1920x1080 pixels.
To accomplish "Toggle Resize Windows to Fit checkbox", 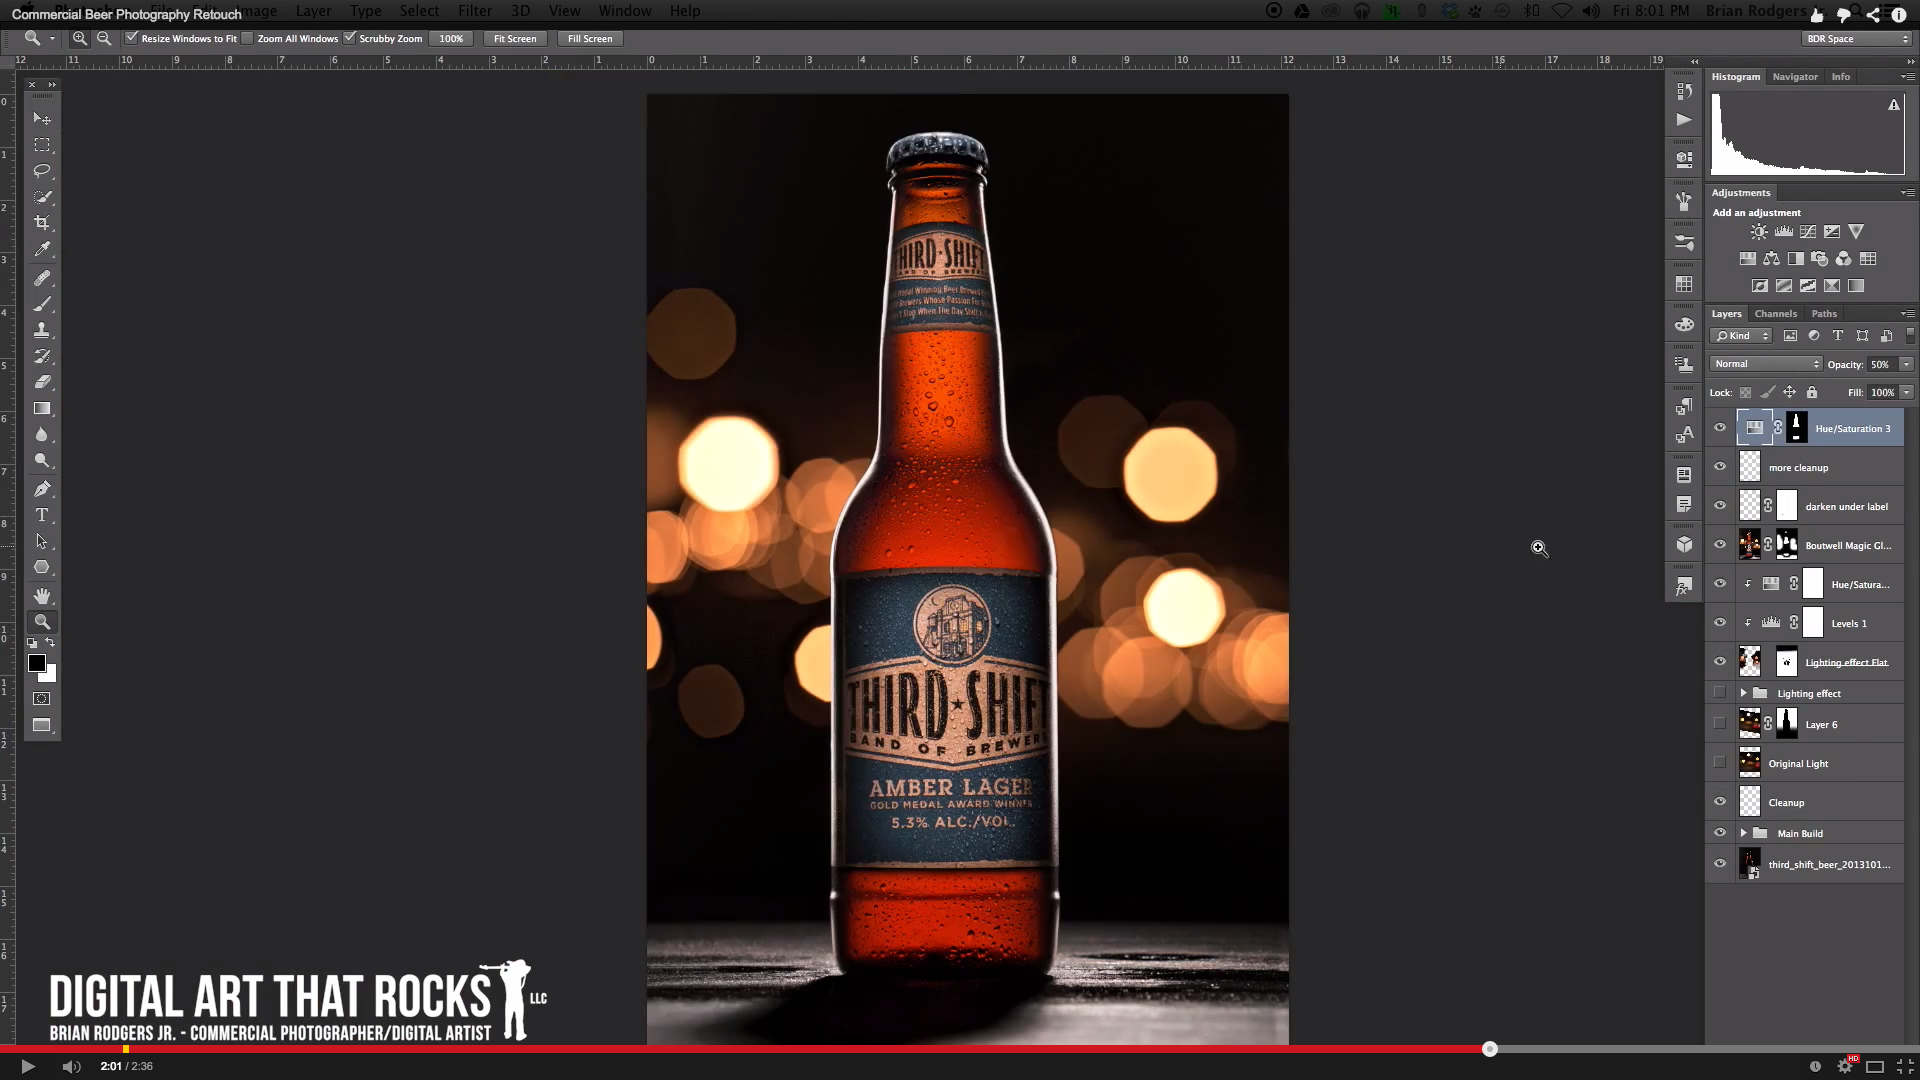I will (x=131, y=38).
